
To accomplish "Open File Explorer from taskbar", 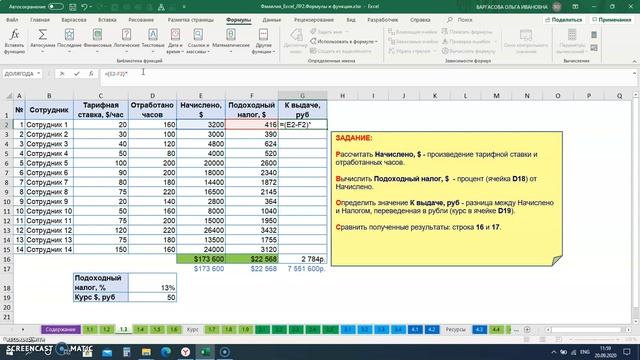I will (x=146, y=351).
